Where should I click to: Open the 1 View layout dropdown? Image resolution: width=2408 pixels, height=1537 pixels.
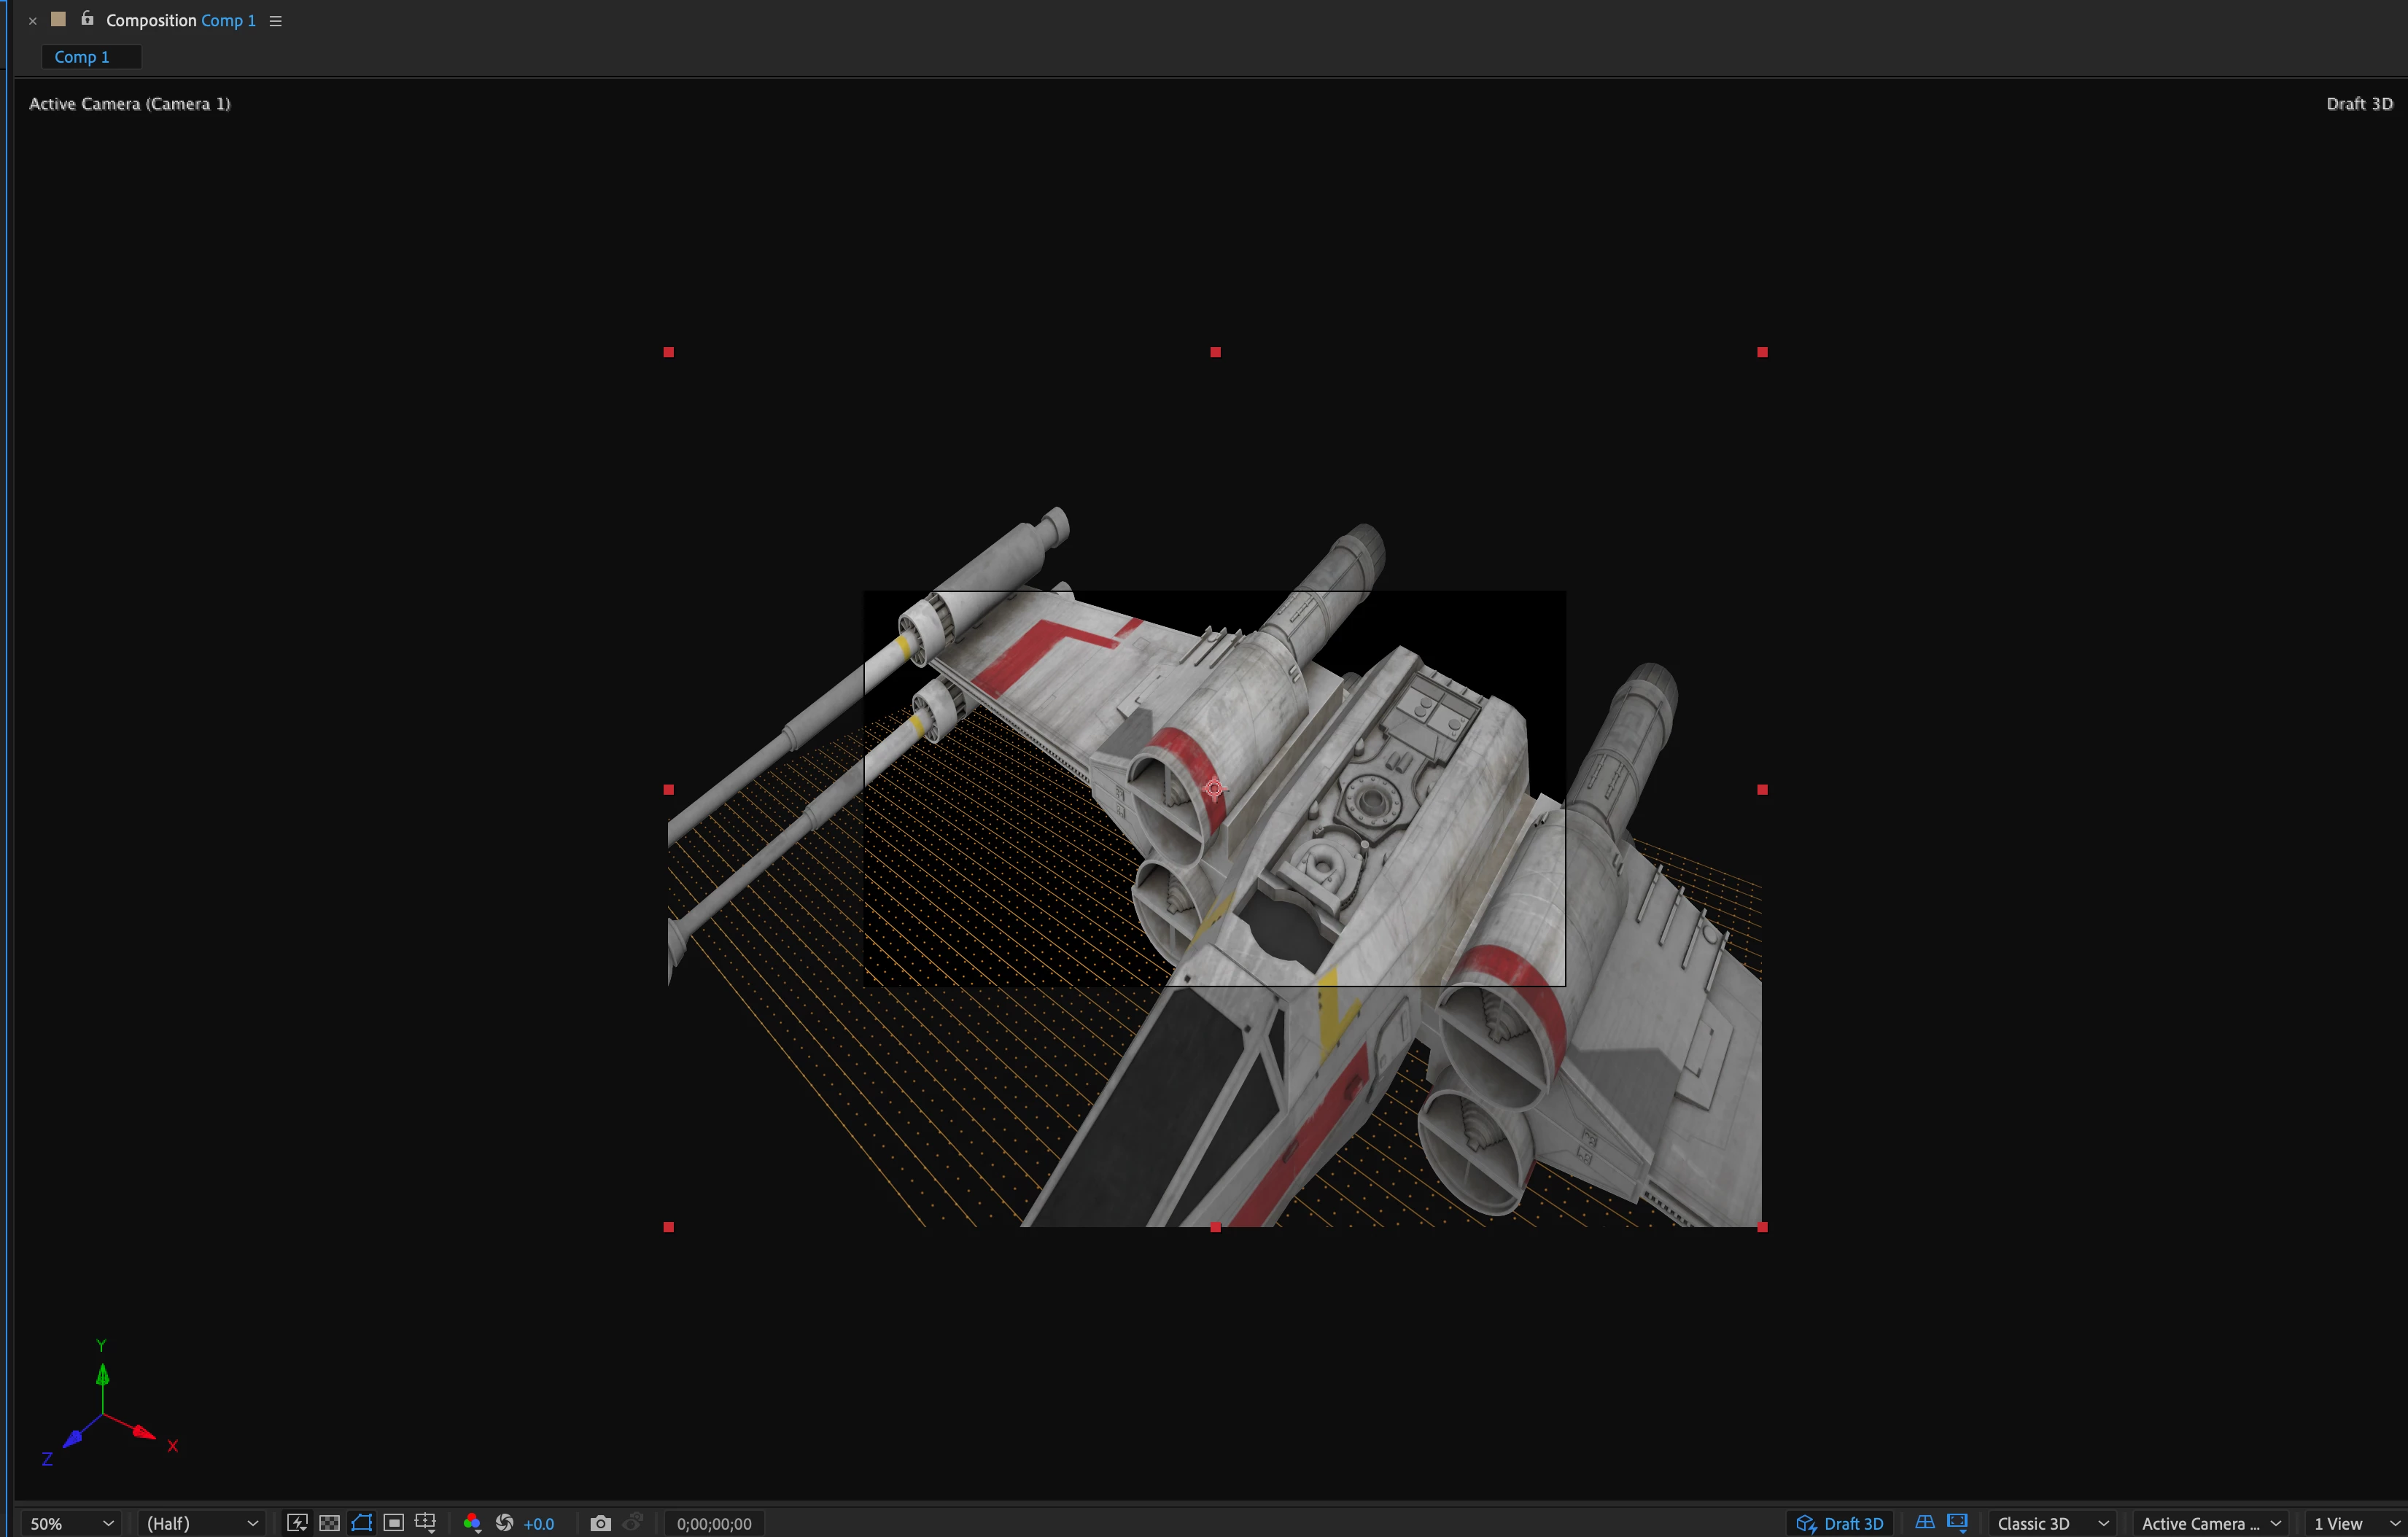2355,1523
